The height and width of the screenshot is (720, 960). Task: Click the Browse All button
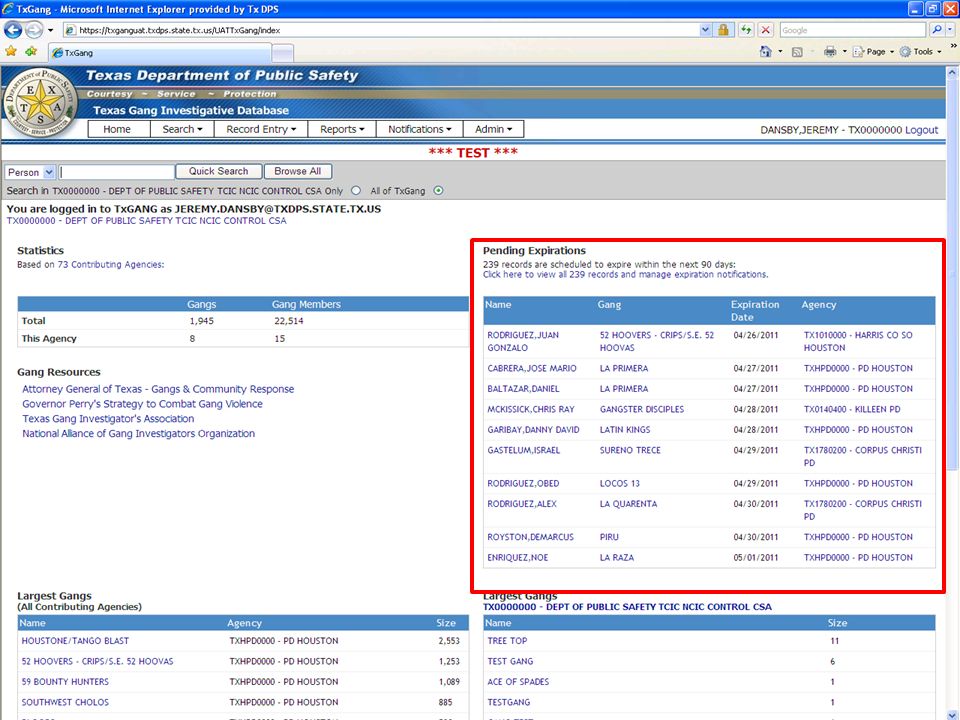coord(298,171)
